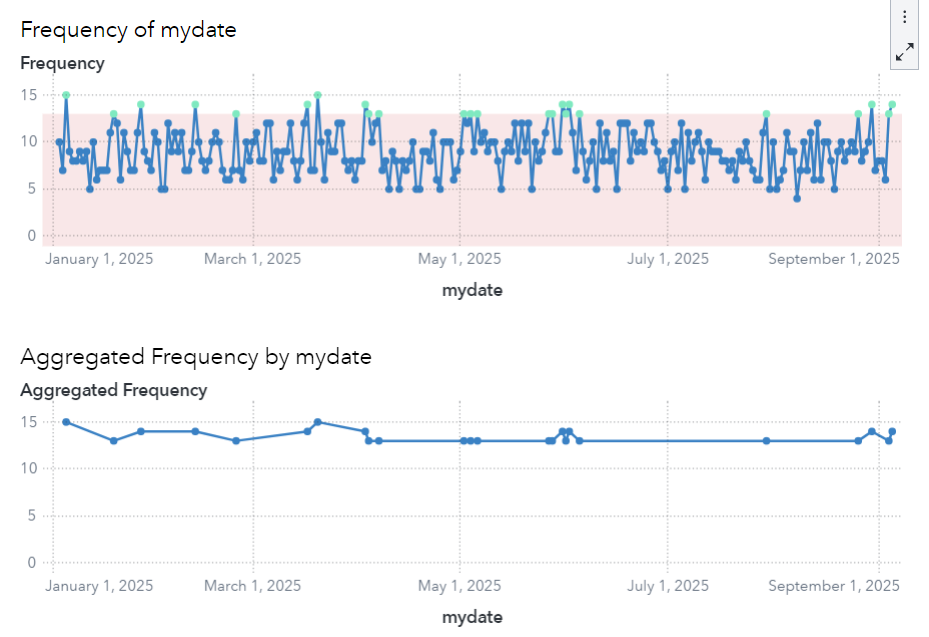Click the 'Frequency of mydate' chart title
929x637 pixels.
point(128,30)
